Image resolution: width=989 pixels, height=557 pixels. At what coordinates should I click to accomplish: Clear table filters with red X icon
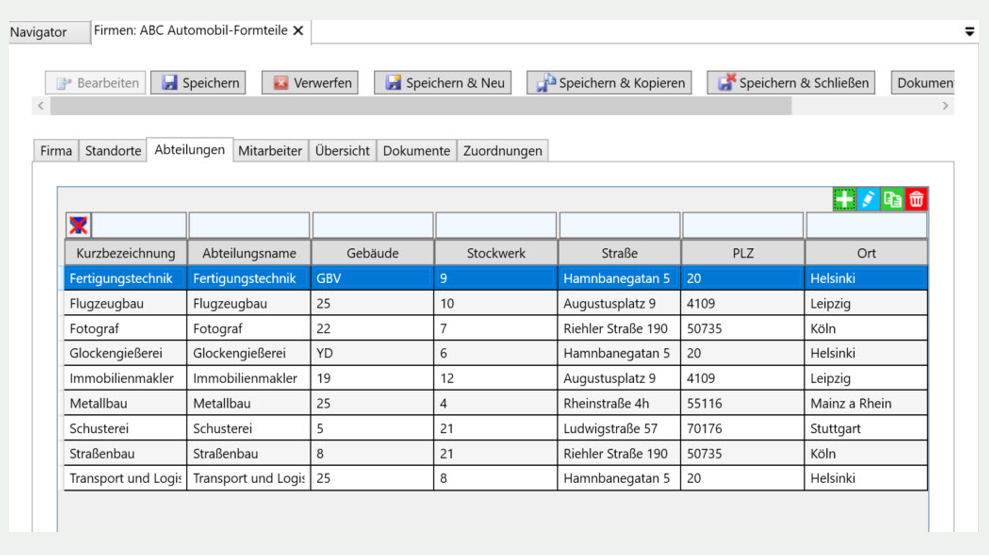tap(78, 225)
